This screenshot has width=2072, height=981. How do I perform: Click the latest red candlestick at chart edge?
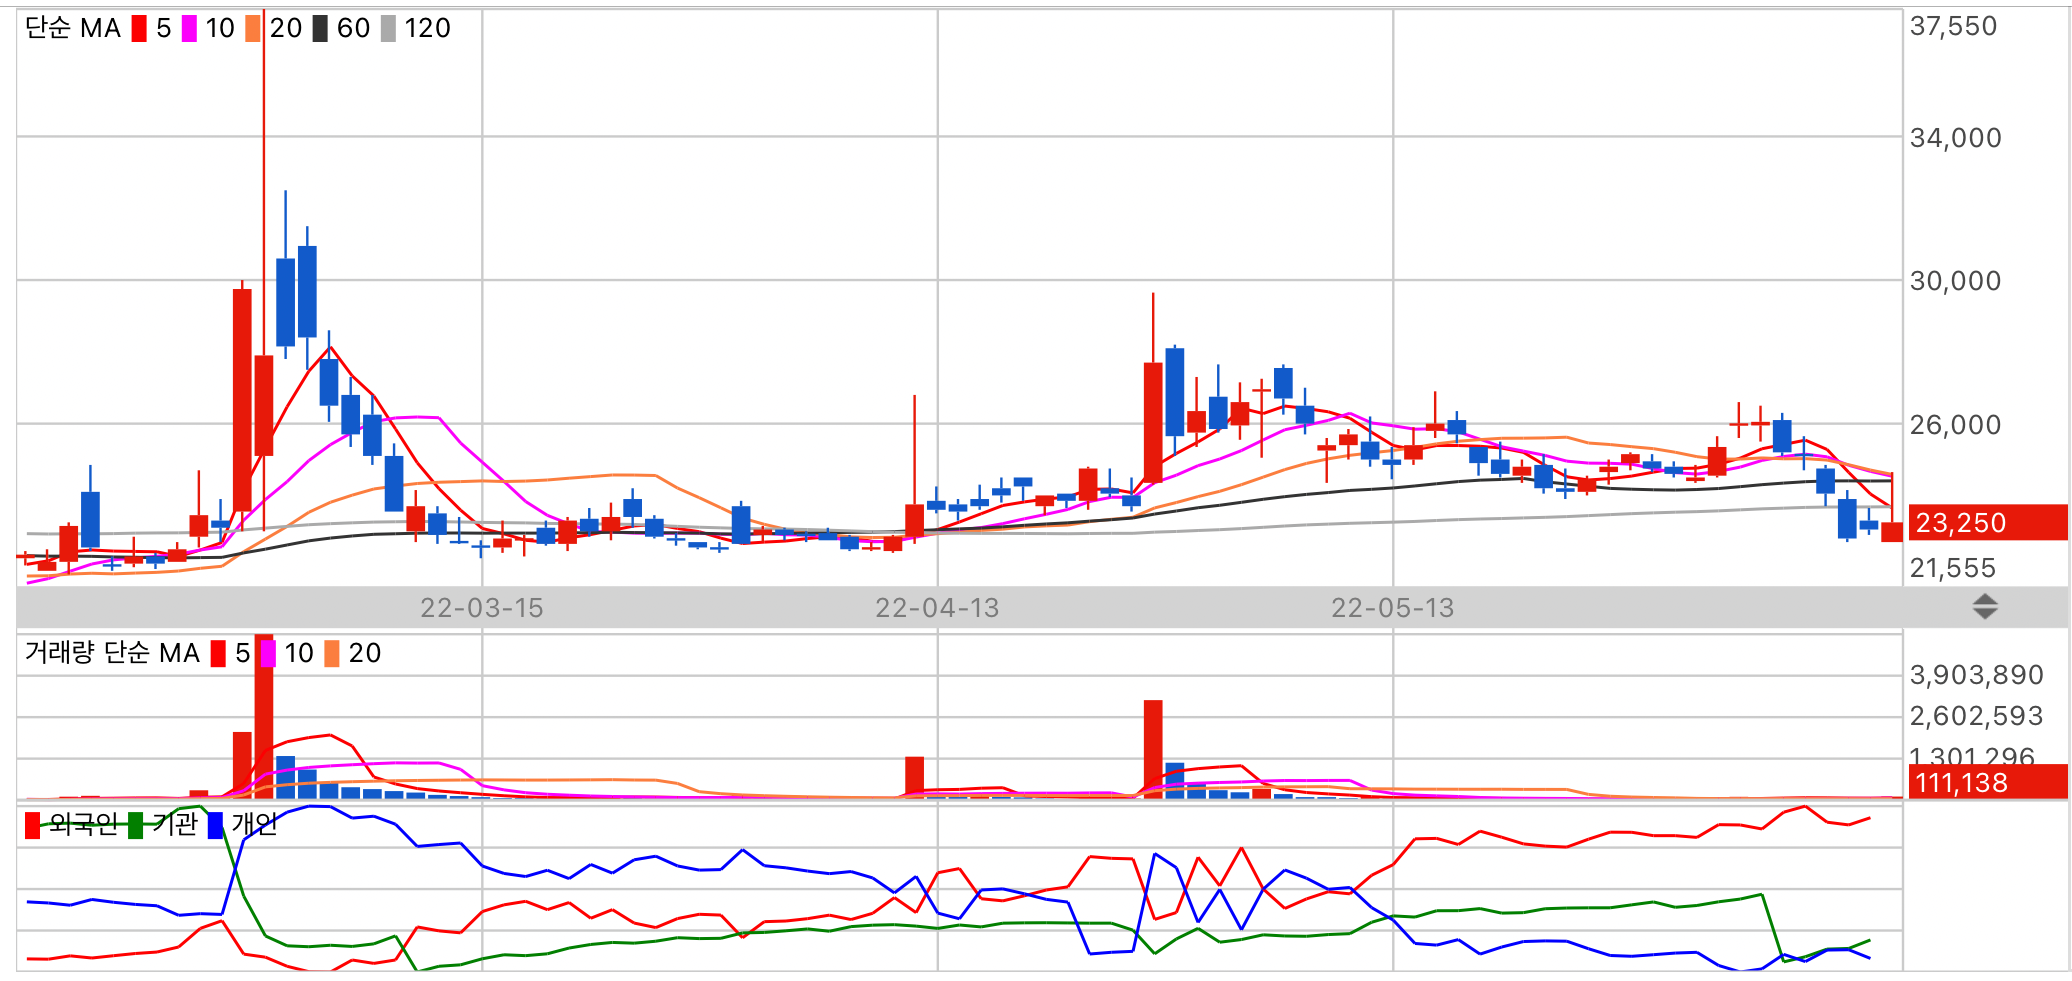(x=1892, y=508)
